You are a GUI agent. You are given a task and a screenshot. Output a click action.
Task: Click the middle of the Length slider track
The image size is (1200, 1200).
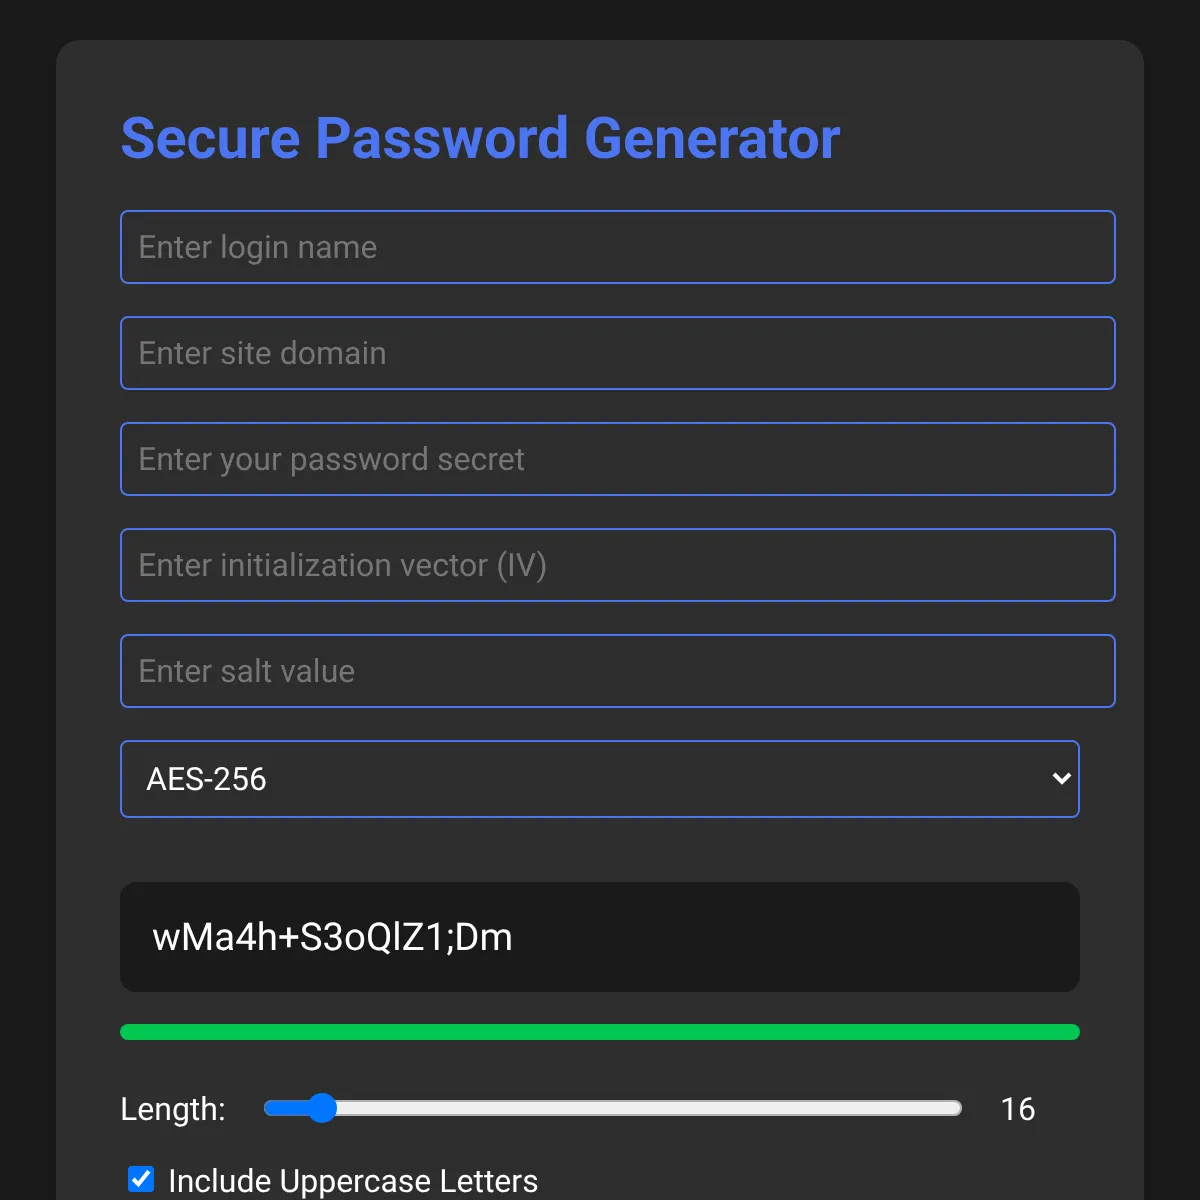[x=613, y=1108]
